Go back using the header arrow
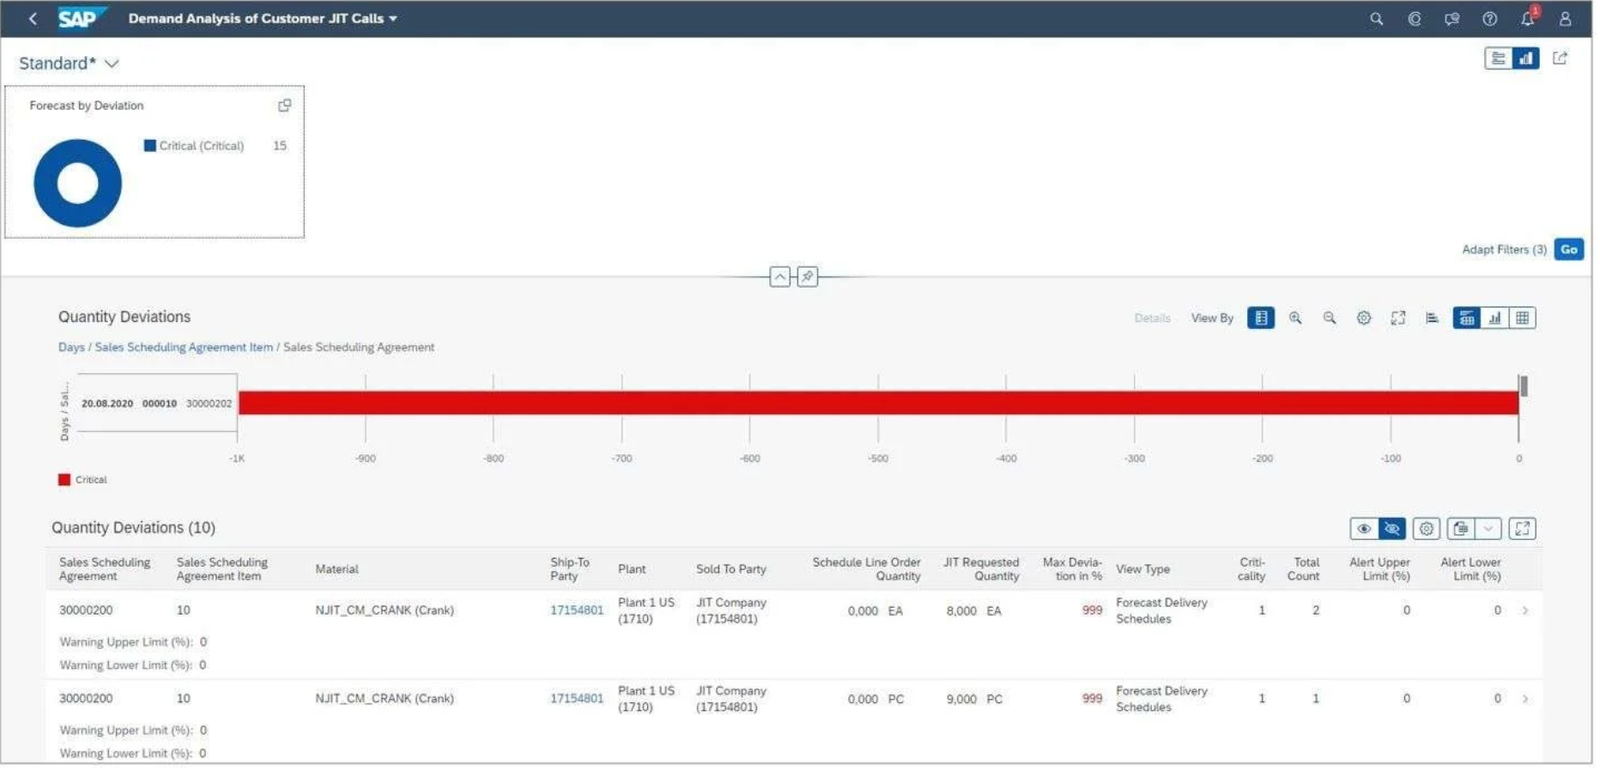This screenshot has width=1600, height=771. 33,18
